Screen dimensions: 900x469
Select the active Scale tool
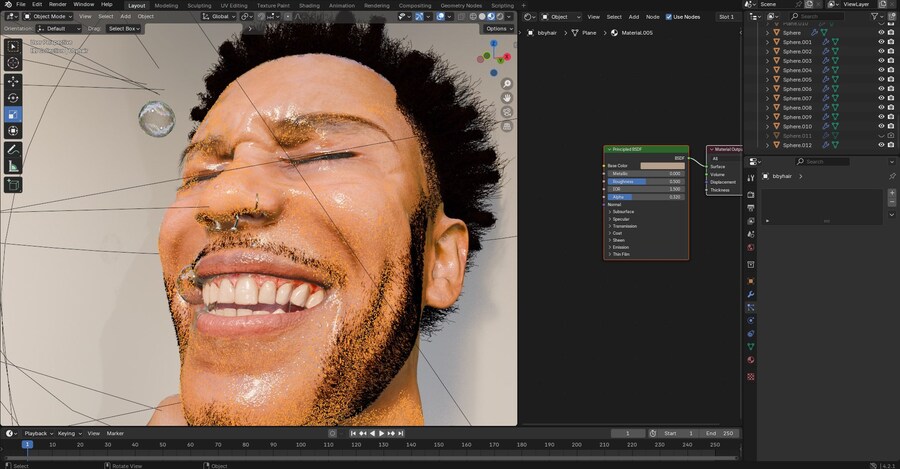point(13,115)
